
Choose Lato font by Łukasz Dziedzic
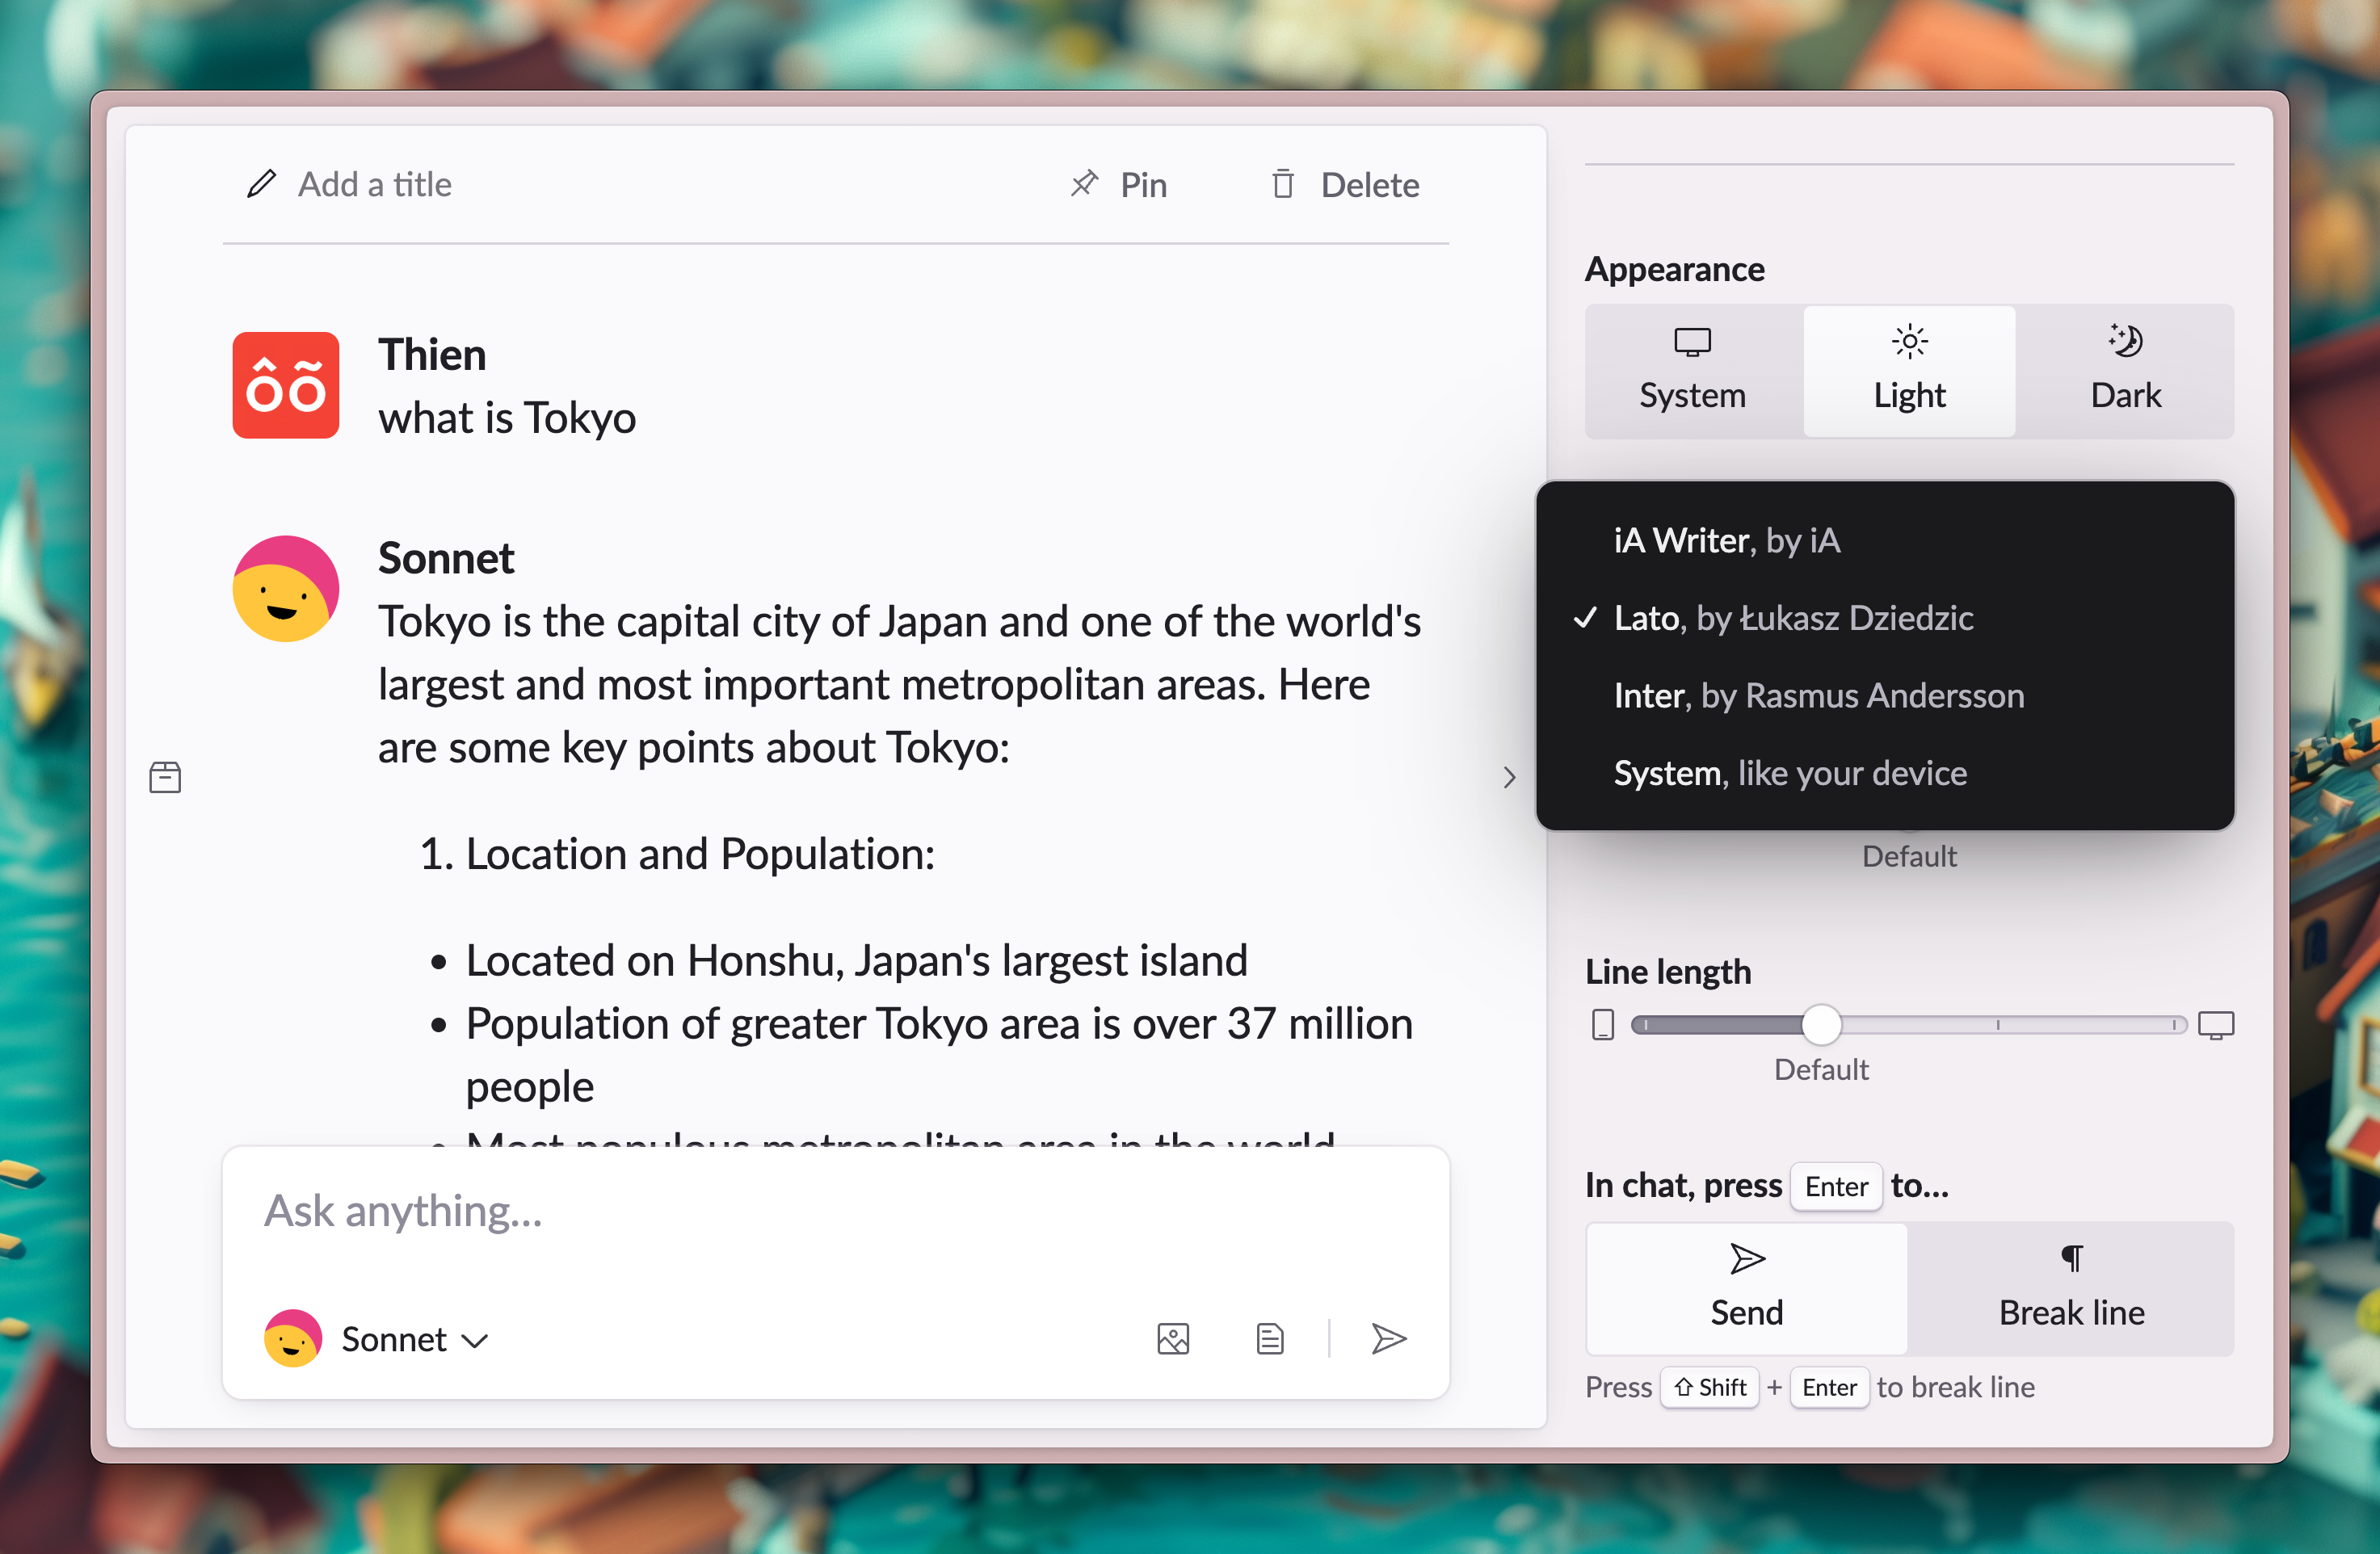[1885, 618]
